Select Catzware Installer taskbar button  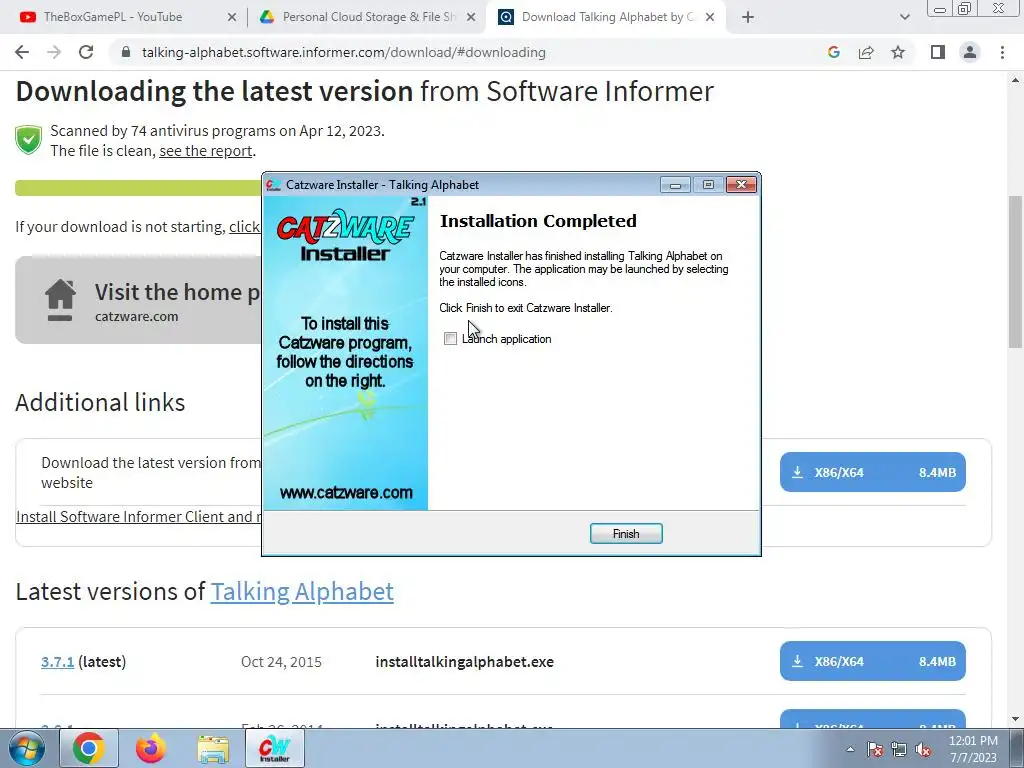275,748
